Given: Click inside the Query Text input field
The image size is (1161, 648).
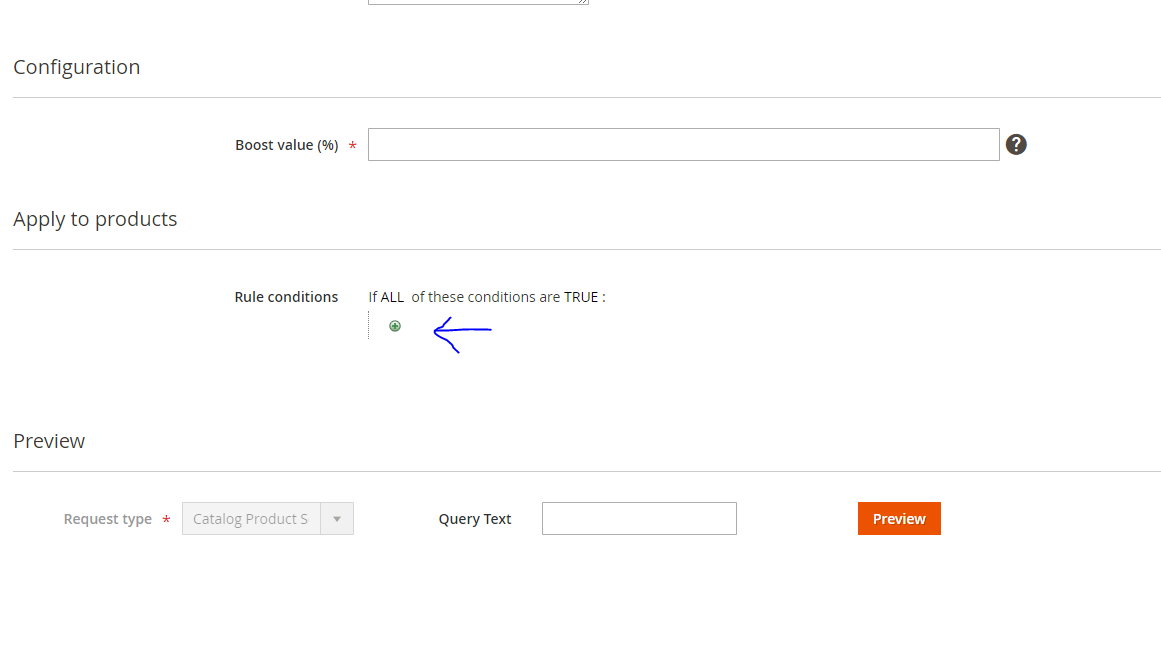Looking at the screenshot, I should [639, 518].
